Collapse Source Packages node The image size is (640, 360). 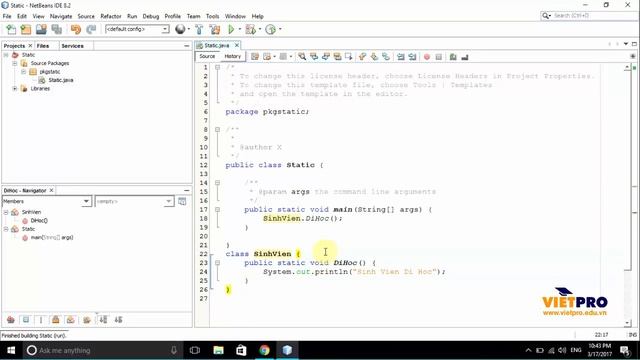pos(15,63)
